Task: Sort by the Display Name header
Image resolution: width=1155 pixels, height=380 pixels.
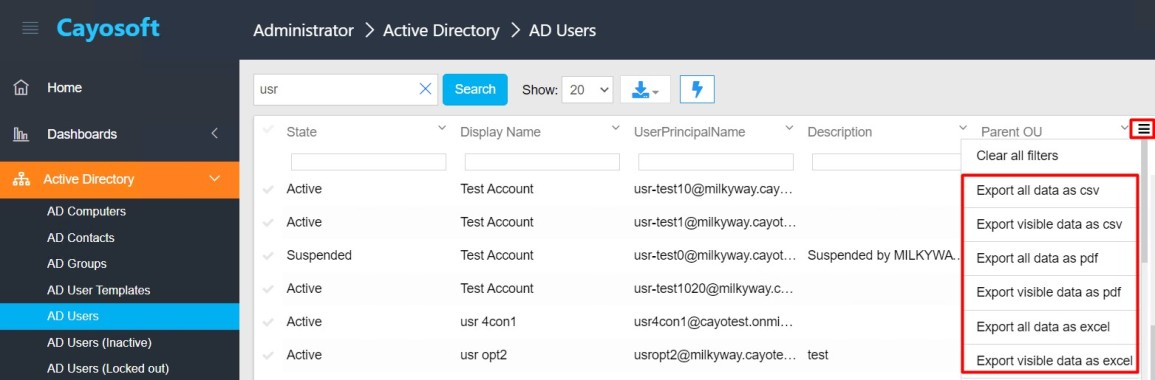Action: pyautogui.click(x=500, y=133)
